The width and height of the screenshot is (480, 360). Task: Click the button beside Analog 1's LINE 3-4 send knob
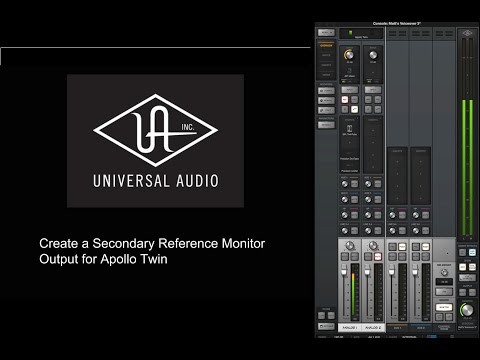[354, 230]
